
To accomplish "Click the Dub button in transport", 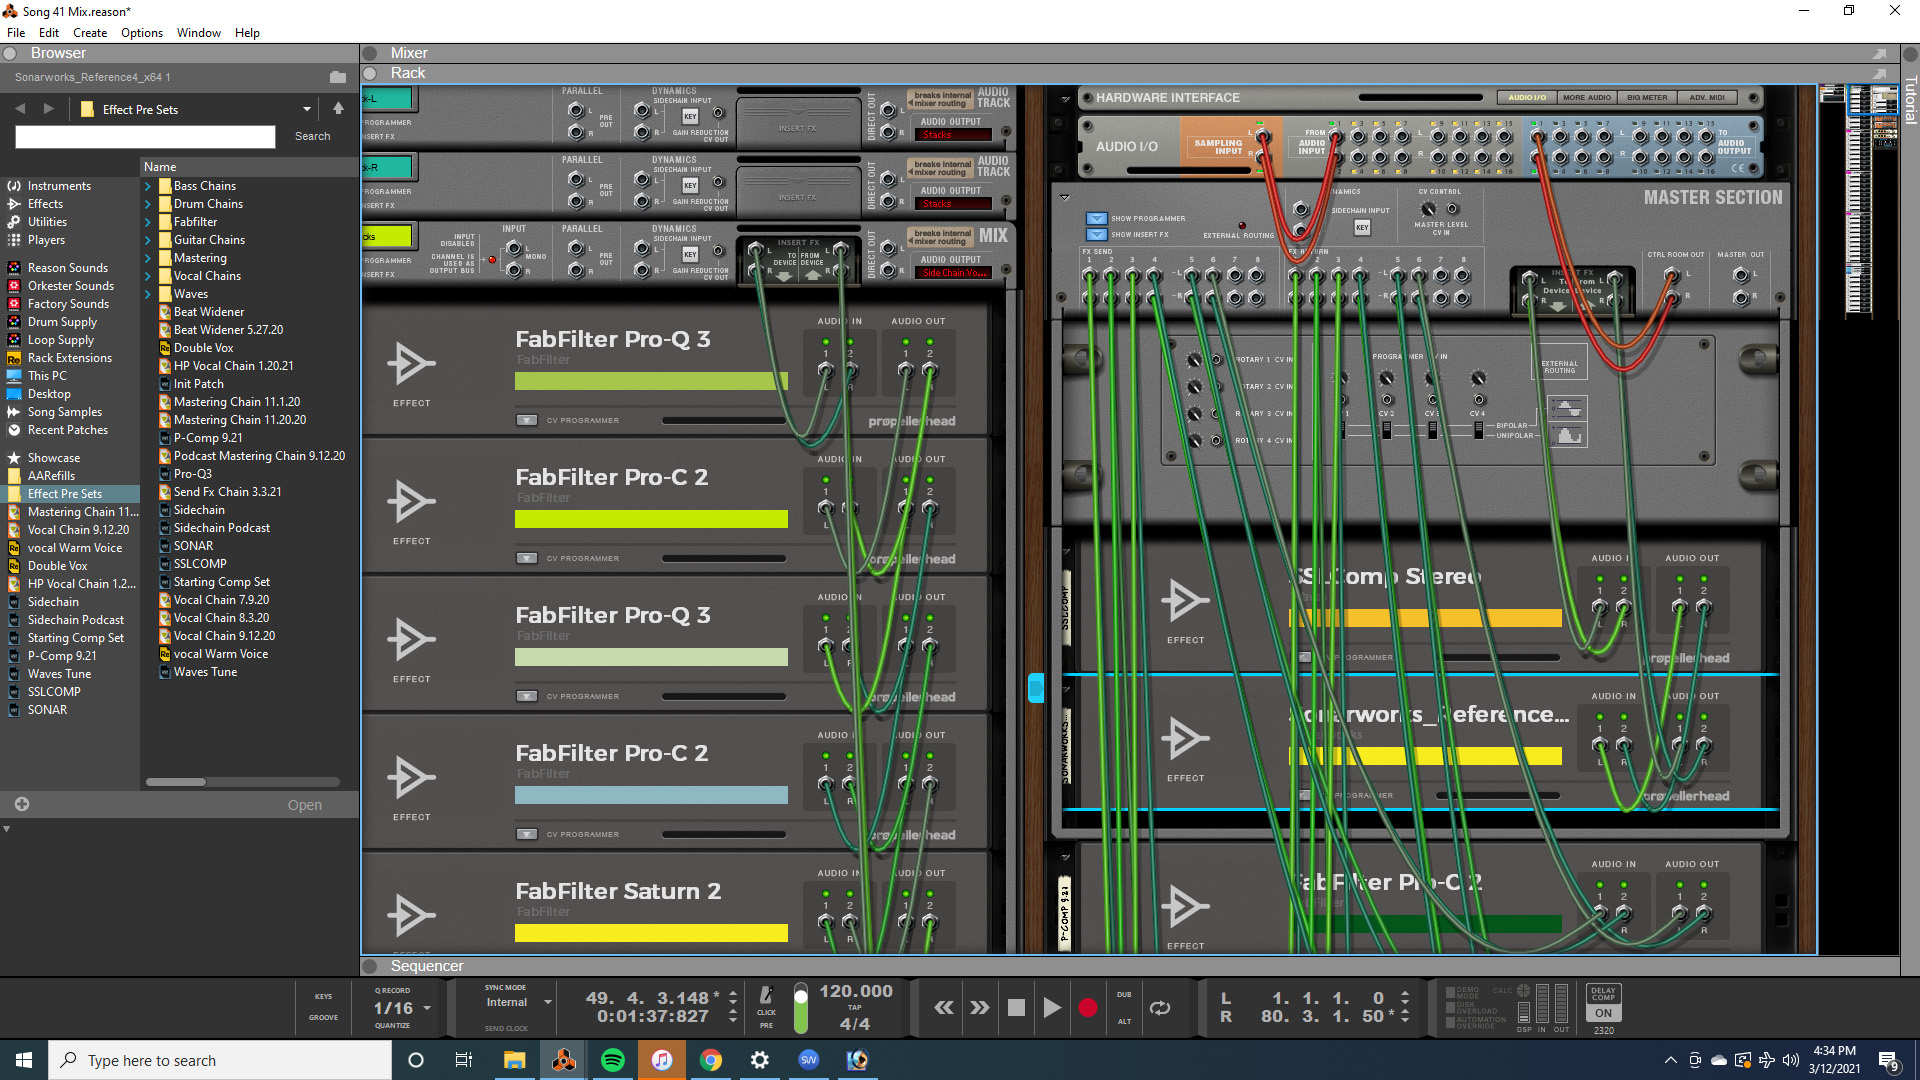I will click(1124, 995).
